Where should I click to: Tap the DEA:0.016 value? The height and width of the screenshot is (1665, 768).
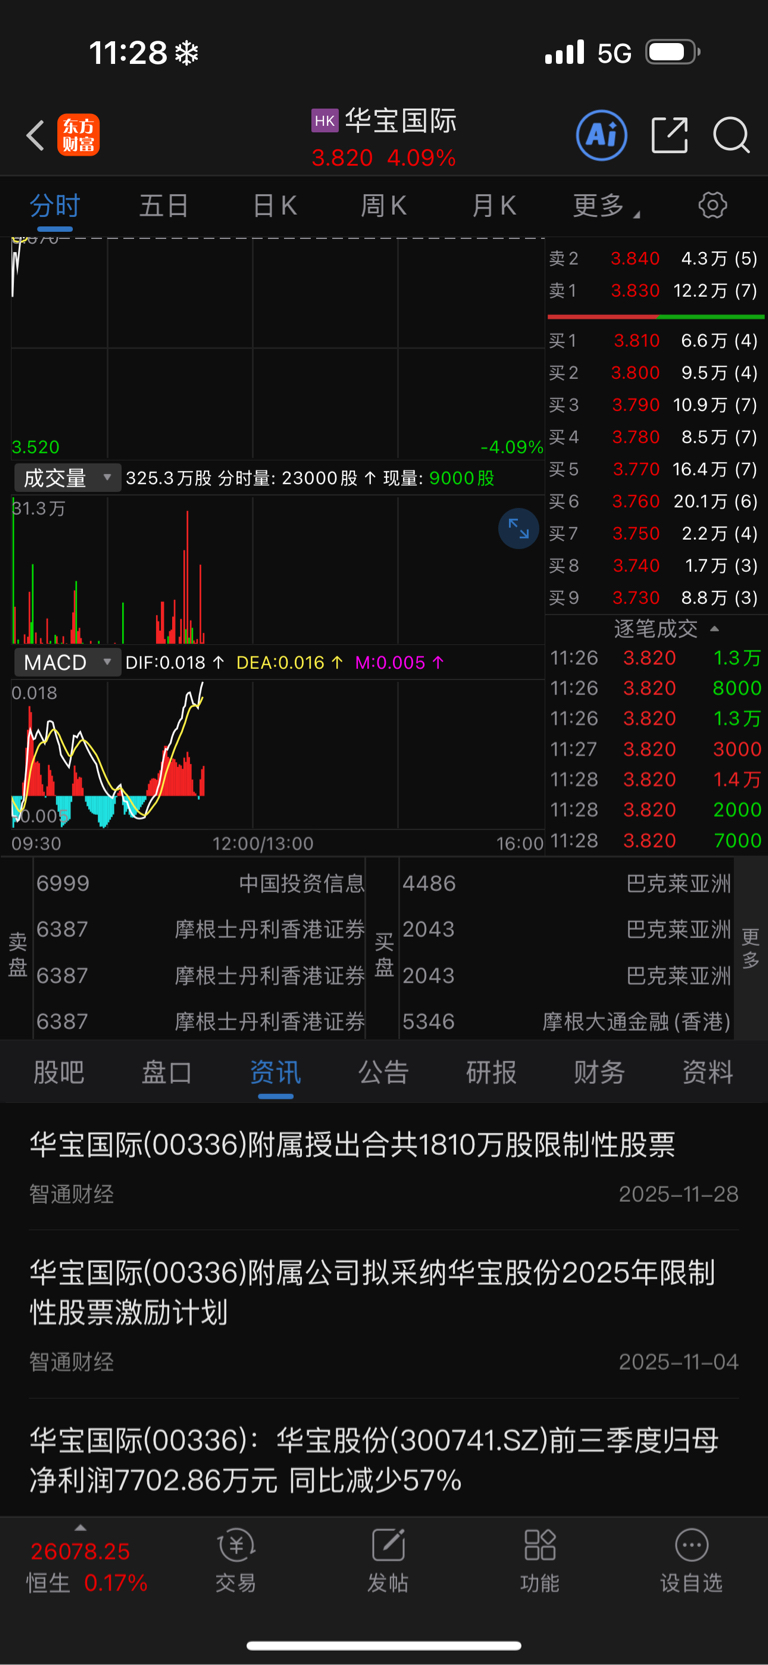(x=290, y=662)
